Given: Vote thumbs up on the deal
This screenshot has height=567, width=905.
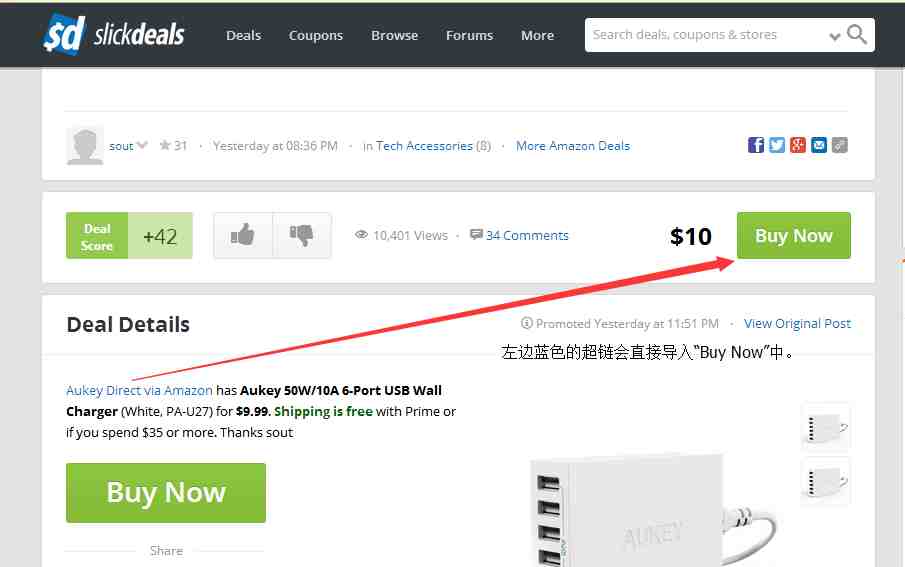Looking at the screenshot, I should [242, 235].
